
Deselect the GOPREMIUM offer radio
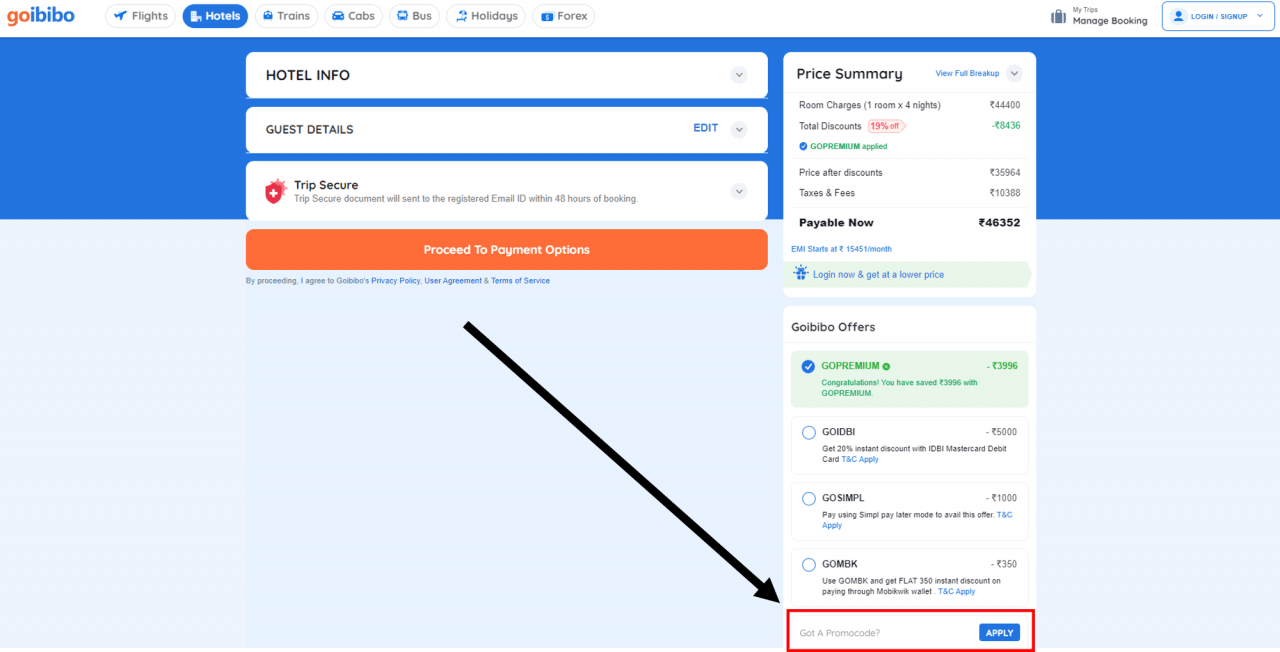tap(808, 366)
